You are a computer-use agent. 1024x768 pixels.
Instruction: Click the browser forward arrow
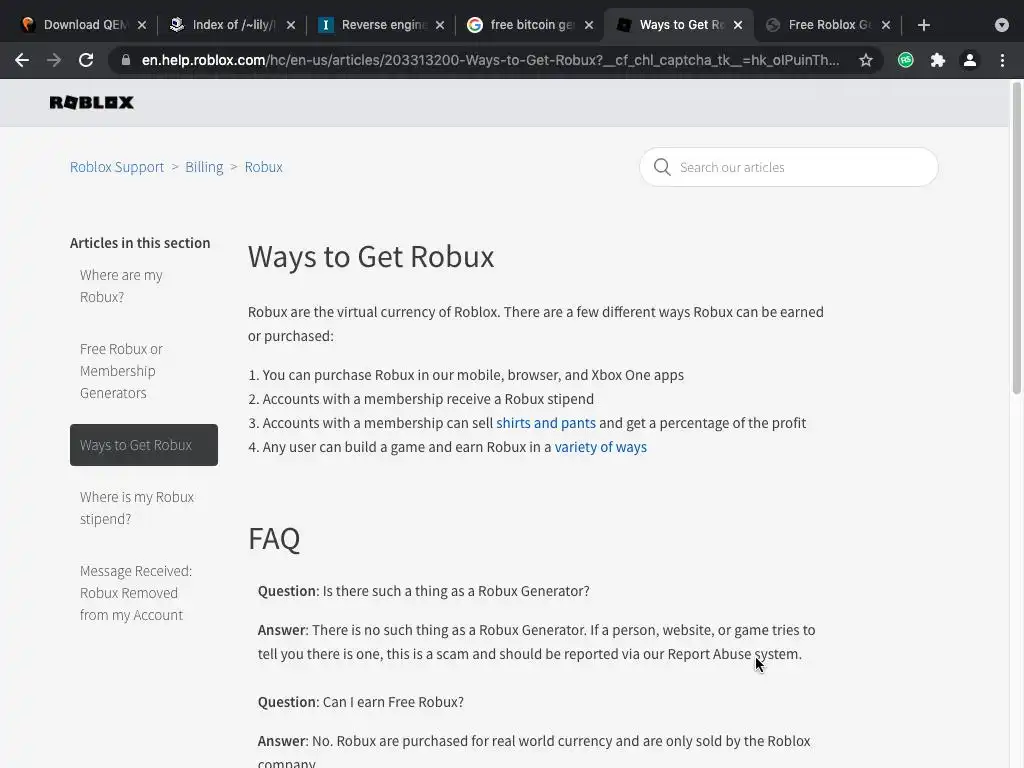tap(54, 60)
